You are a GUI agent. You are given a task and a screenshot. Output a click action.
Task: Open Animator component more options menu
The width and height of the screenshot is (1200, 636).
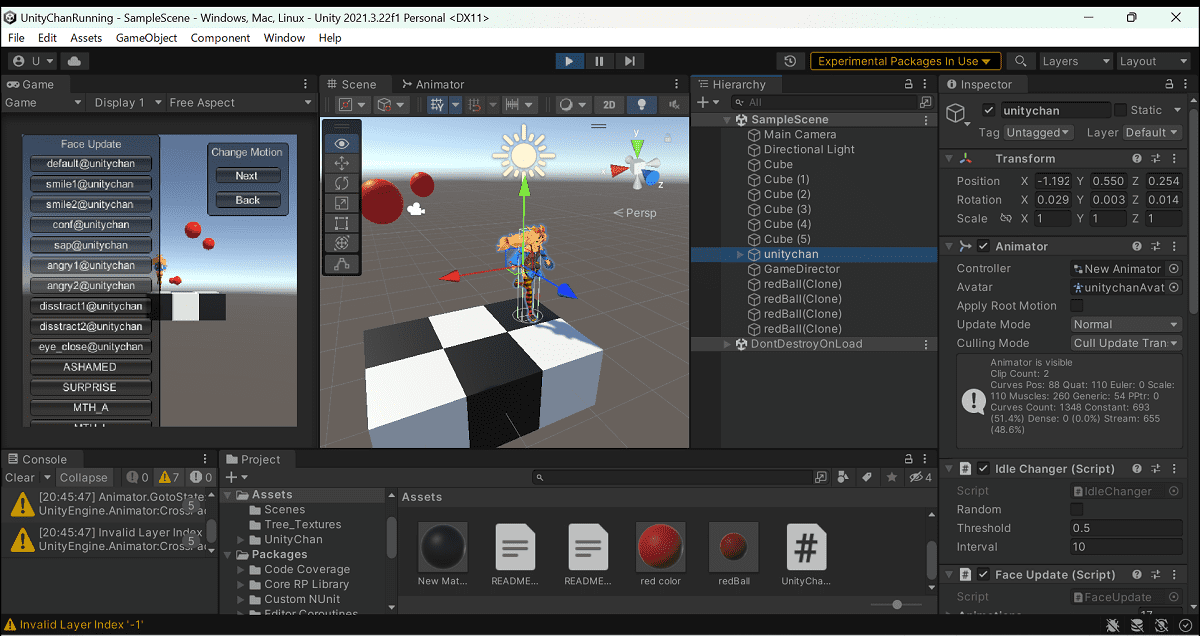click(x=1173, y=246)
